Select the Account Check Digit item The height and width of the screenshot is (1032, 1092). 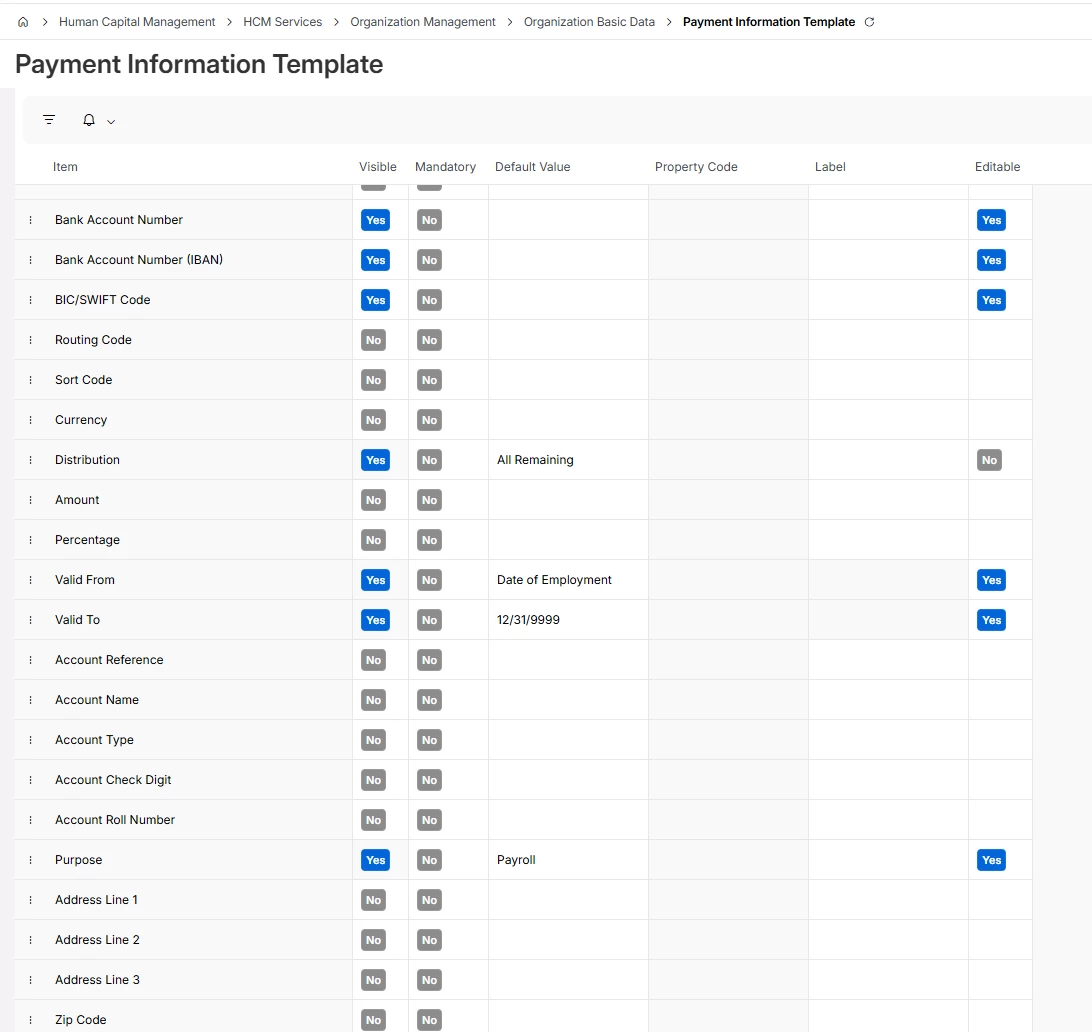pyautogui.click(x=113, y=780)
